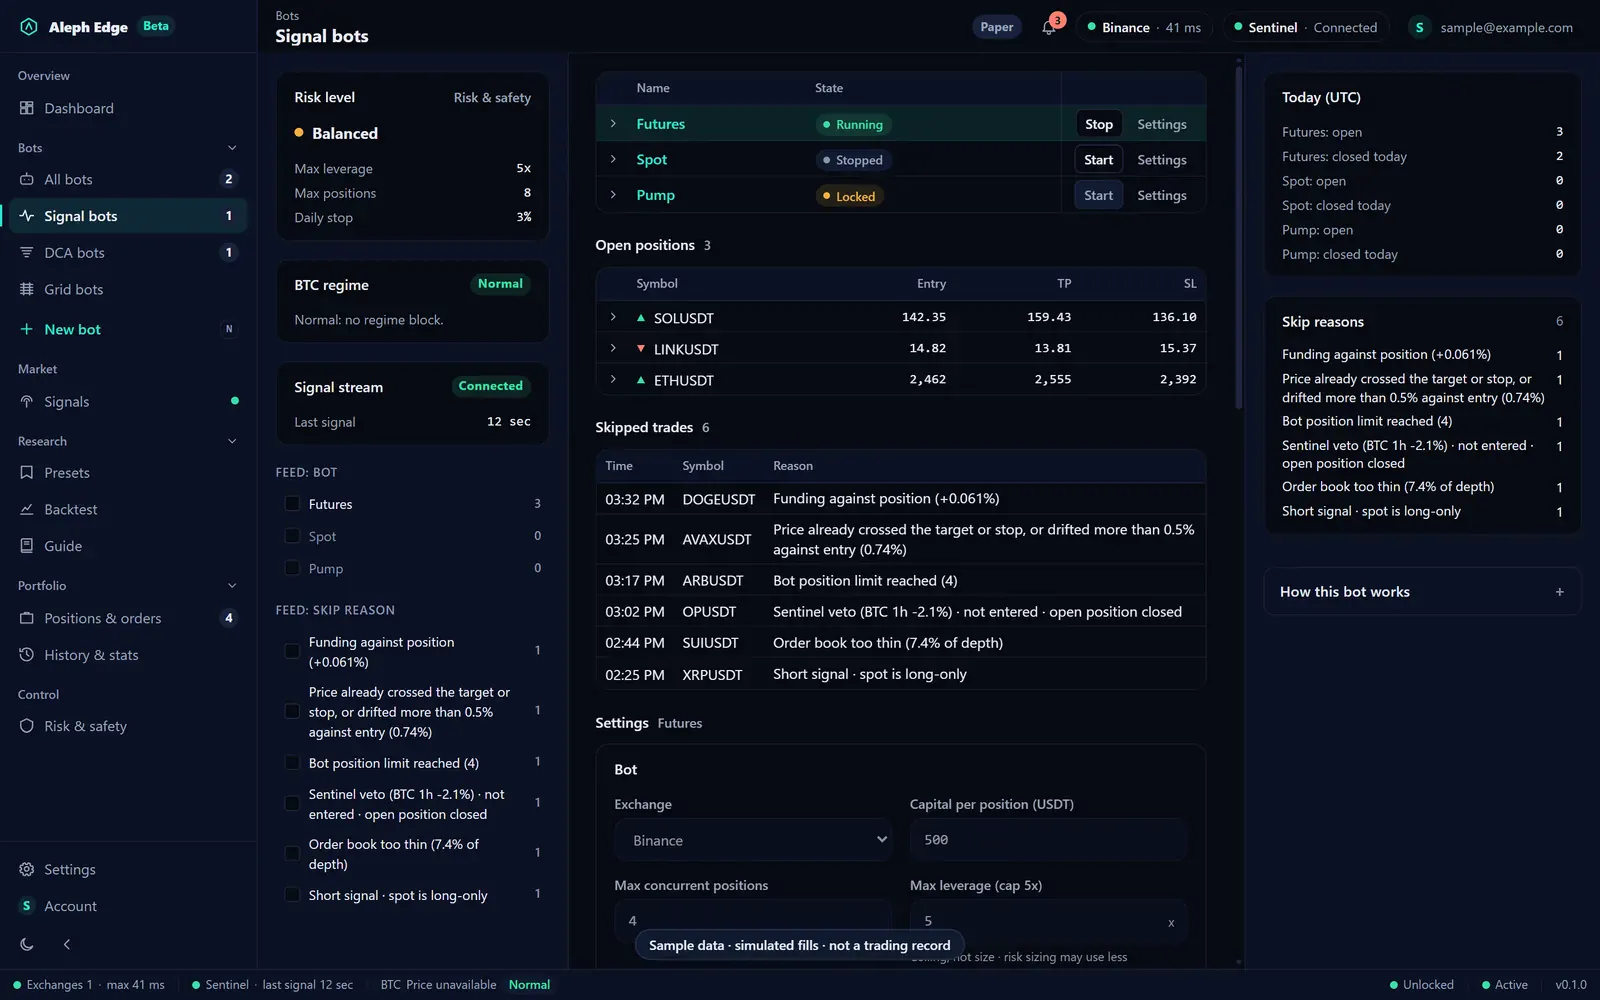Viewport: 1600px width, 1000px height.
Task: Open the Guide page
Action: 128,546
